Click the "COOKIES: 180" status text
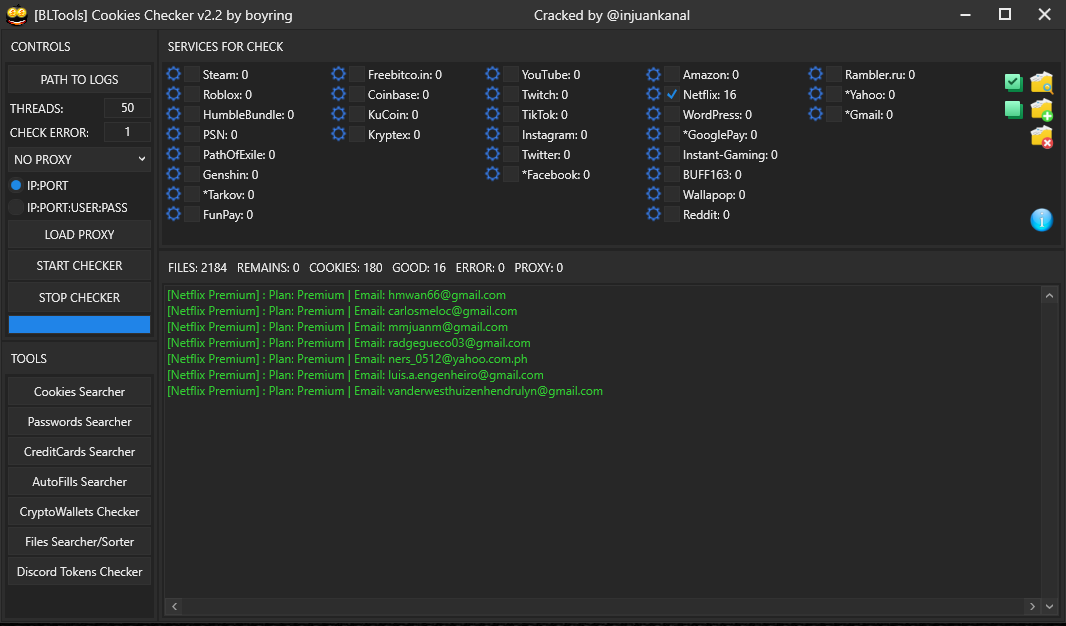 [x=345, y=268]
